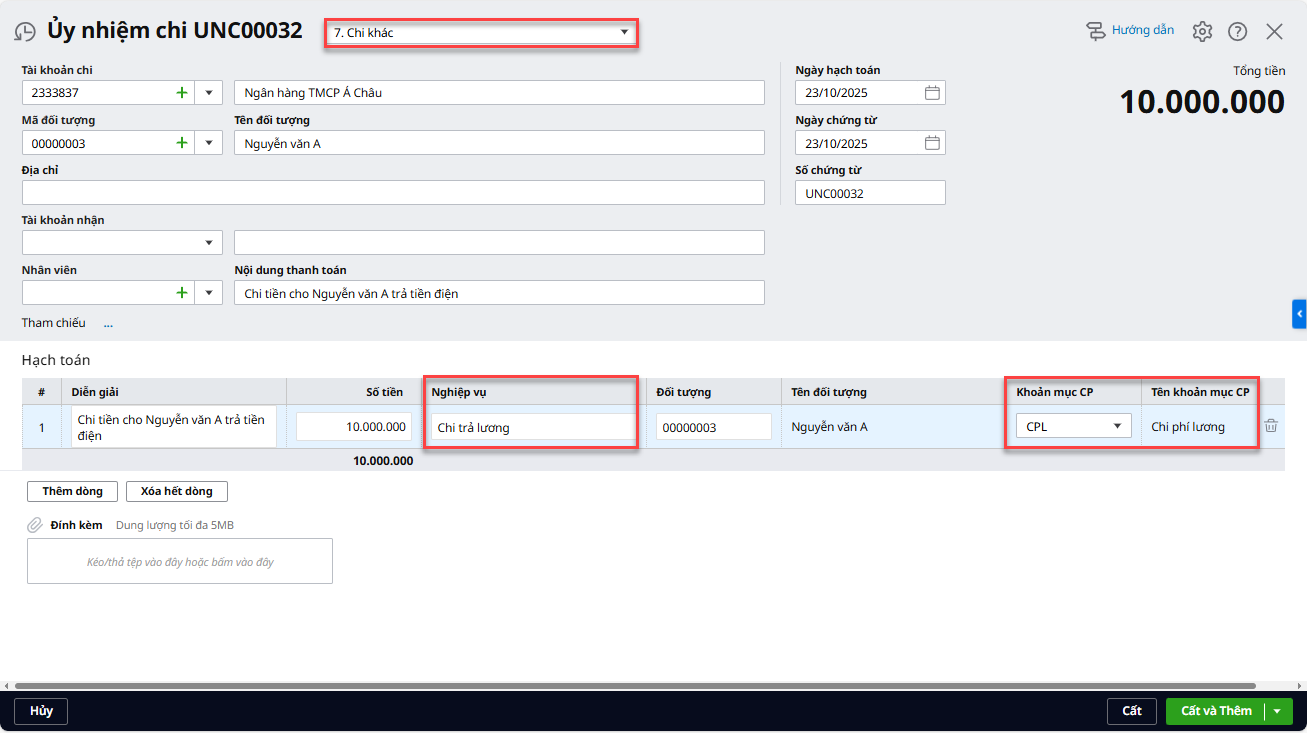The width and height of the screenshot is (1307, 733).
Task: Expand the Tài khoản nhận dropdown
Action: pyautogui.click(x=209, y=243)
